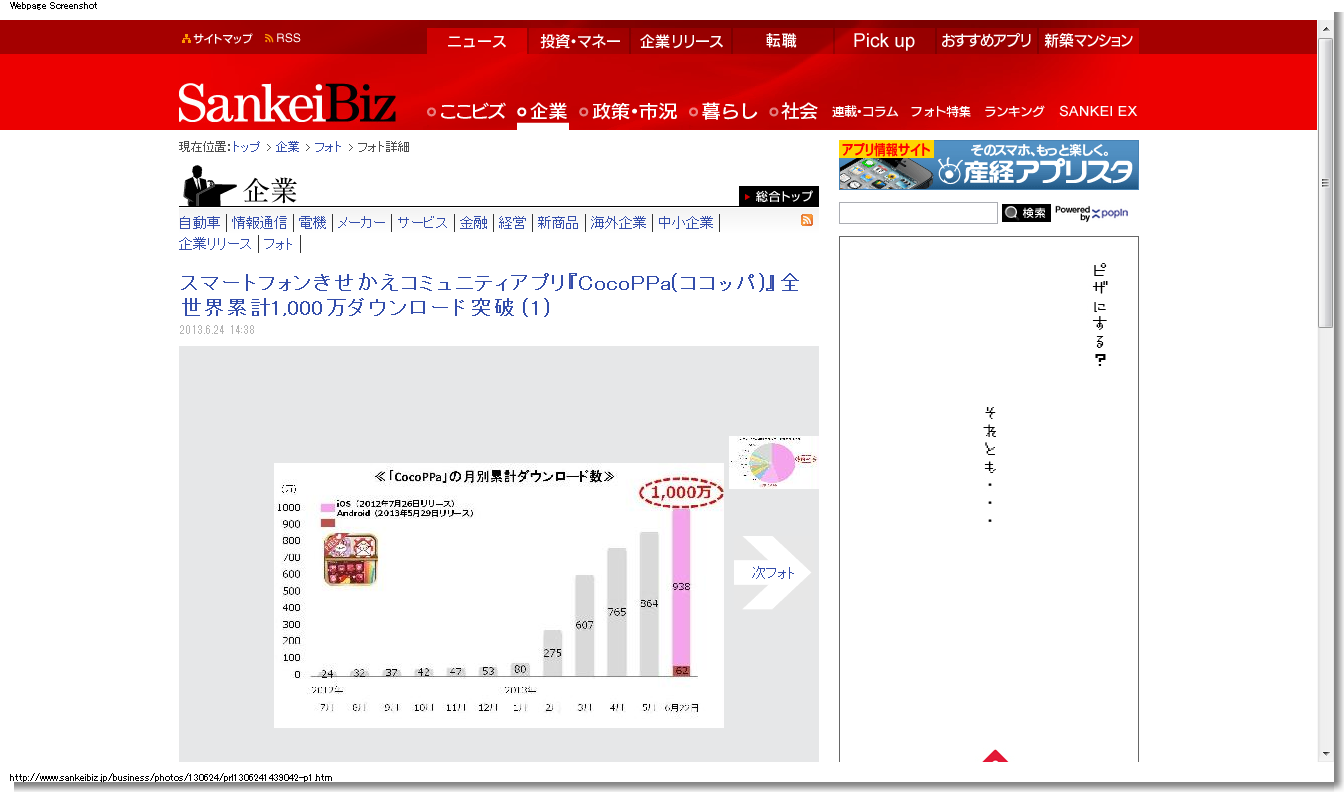Viewport: 1344px width, 792px height.
Task: Click the popIn powered-by logo
Action: [x=1090, y=213]
